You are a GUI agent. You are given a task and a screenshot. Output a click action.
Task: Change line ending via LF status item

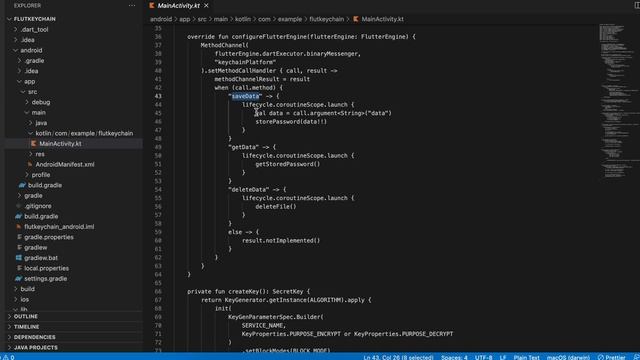[503, 357]
